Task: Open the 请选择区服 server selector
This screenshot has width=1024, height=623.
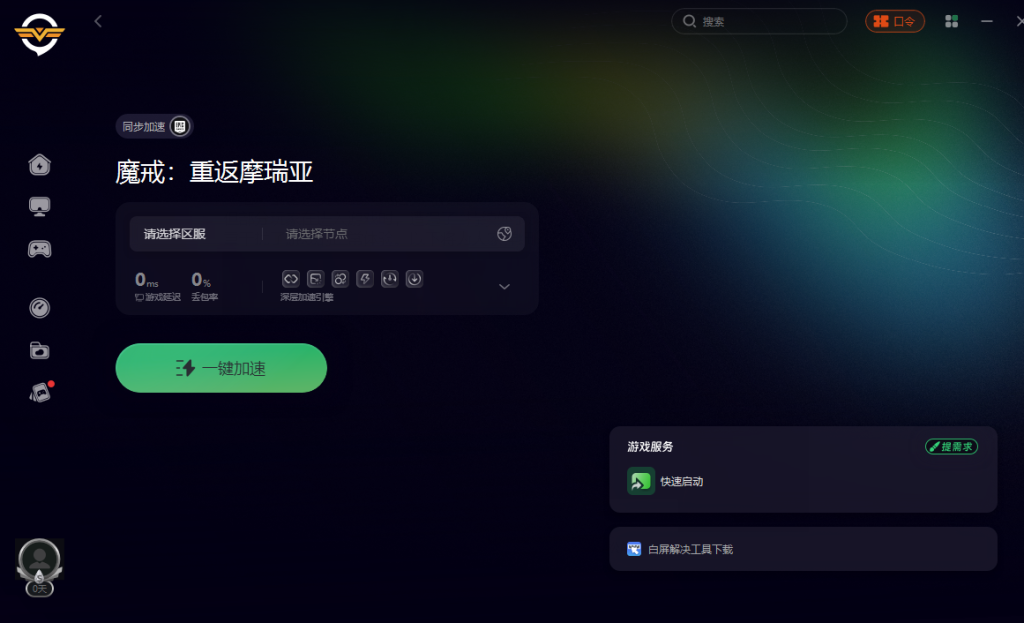Action: pos(174,234)
